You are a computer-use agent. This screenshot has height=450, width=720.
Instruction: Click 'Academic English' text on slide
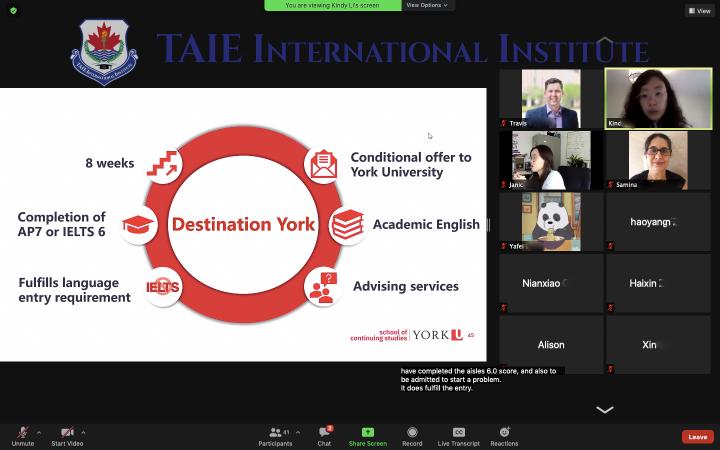click(x=426, y=225)
